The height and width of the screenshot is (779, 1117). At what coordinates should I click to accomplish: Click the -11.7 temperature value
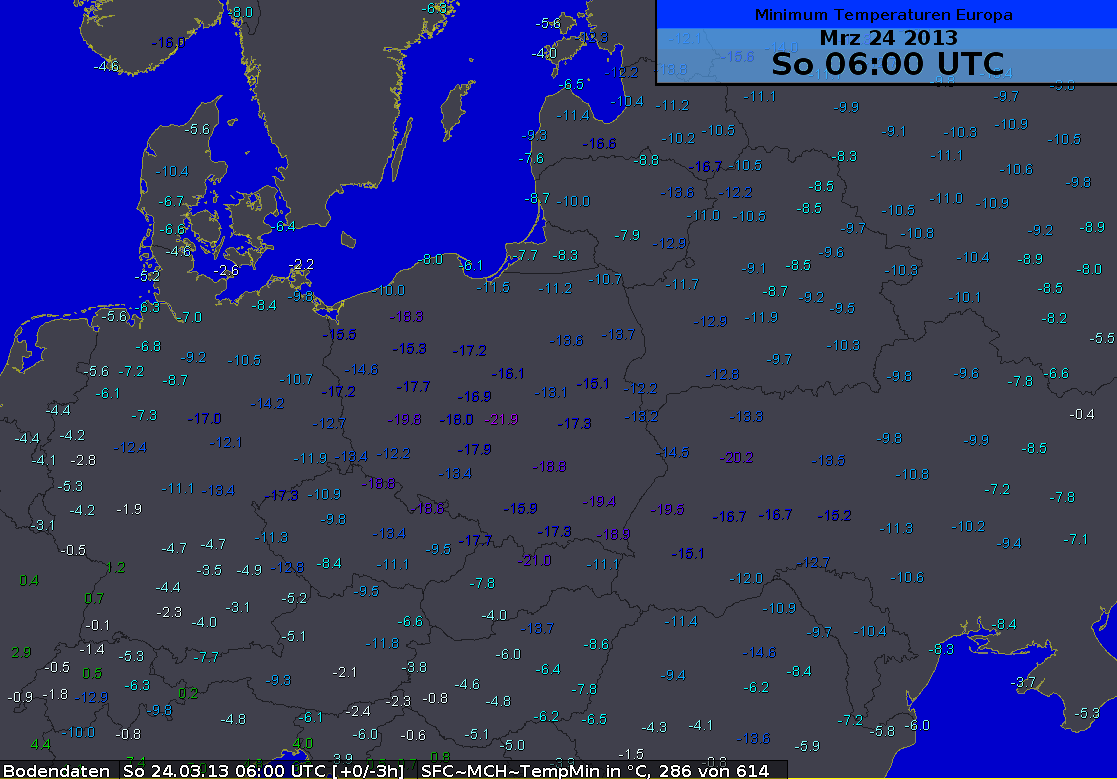[681, 284]
